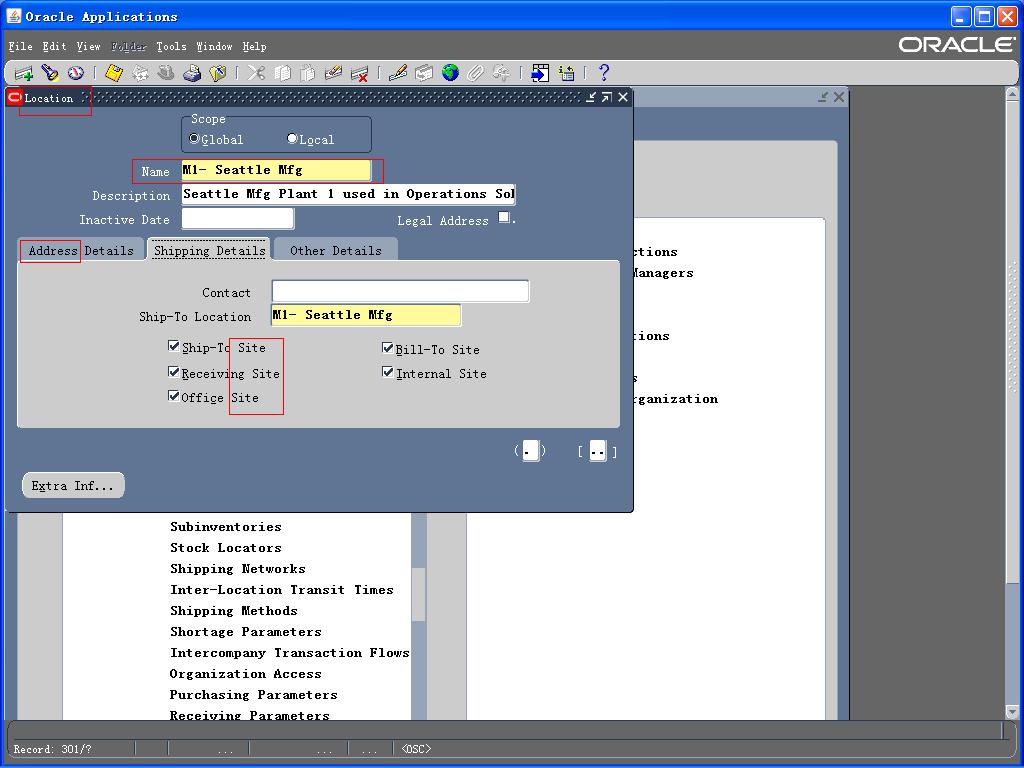Open the View menu
This screenshot has width=1024, height=768.
point(88,46)
